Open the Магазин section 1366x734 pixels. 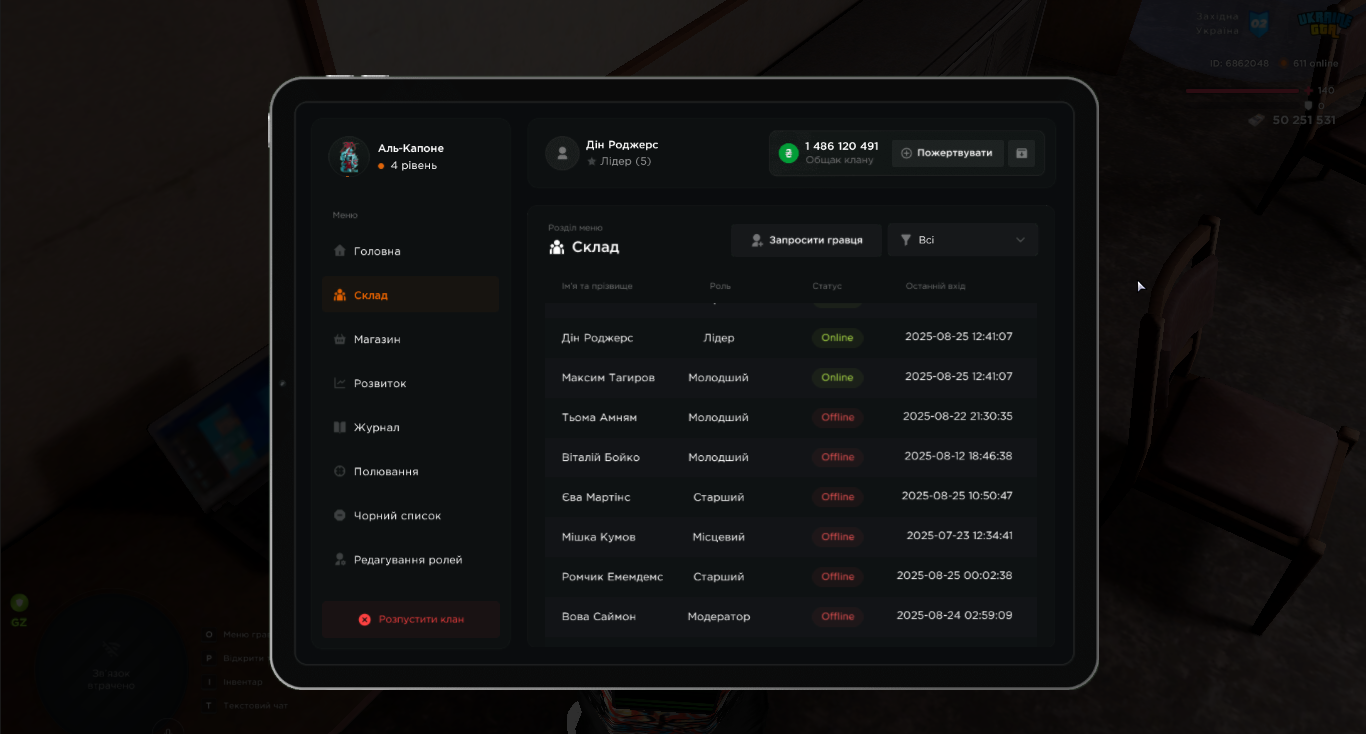(x=410, y=339)
